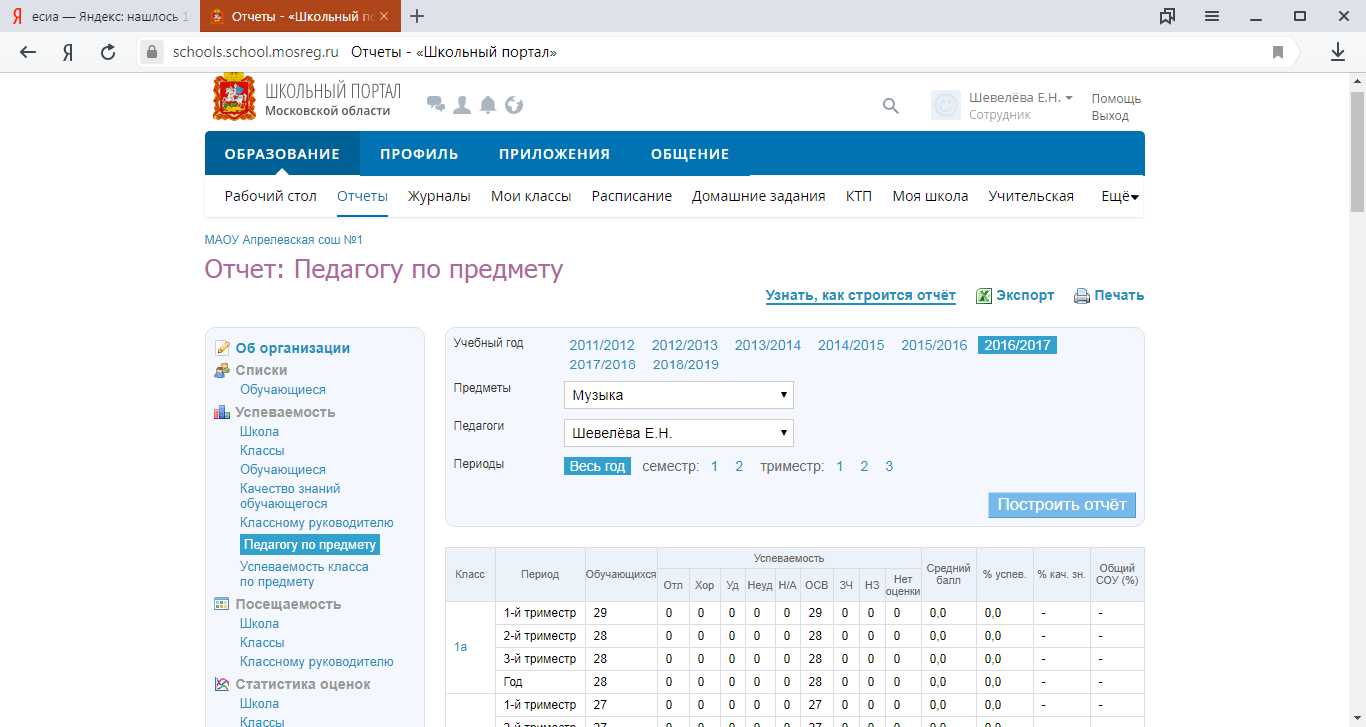This screenshot has height=727, width=1366.
Task: Expand the Шевелёва Е.Н. user menu arrow
Action: (1069, 98)
